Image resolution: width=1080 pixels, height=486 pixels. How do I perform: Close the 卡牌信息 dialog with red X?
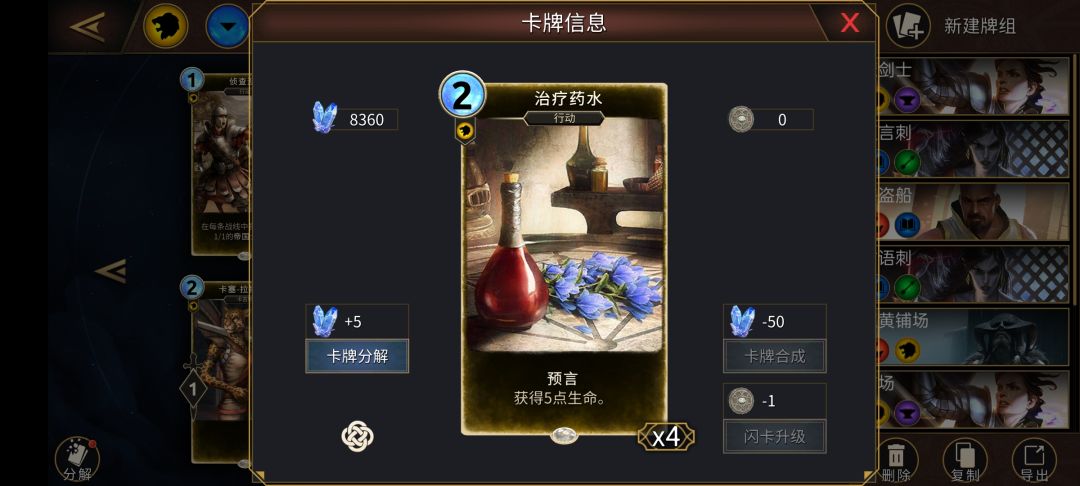coord(850,23)
